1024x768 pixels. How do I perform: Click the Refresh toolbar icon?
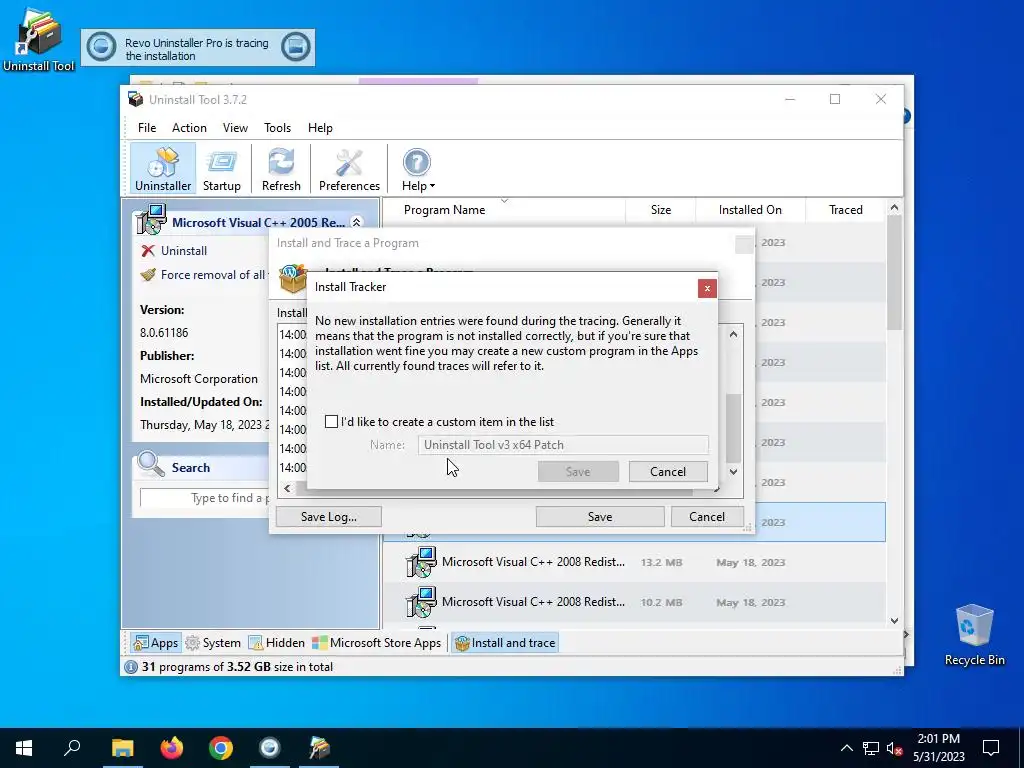coord(281,168)
